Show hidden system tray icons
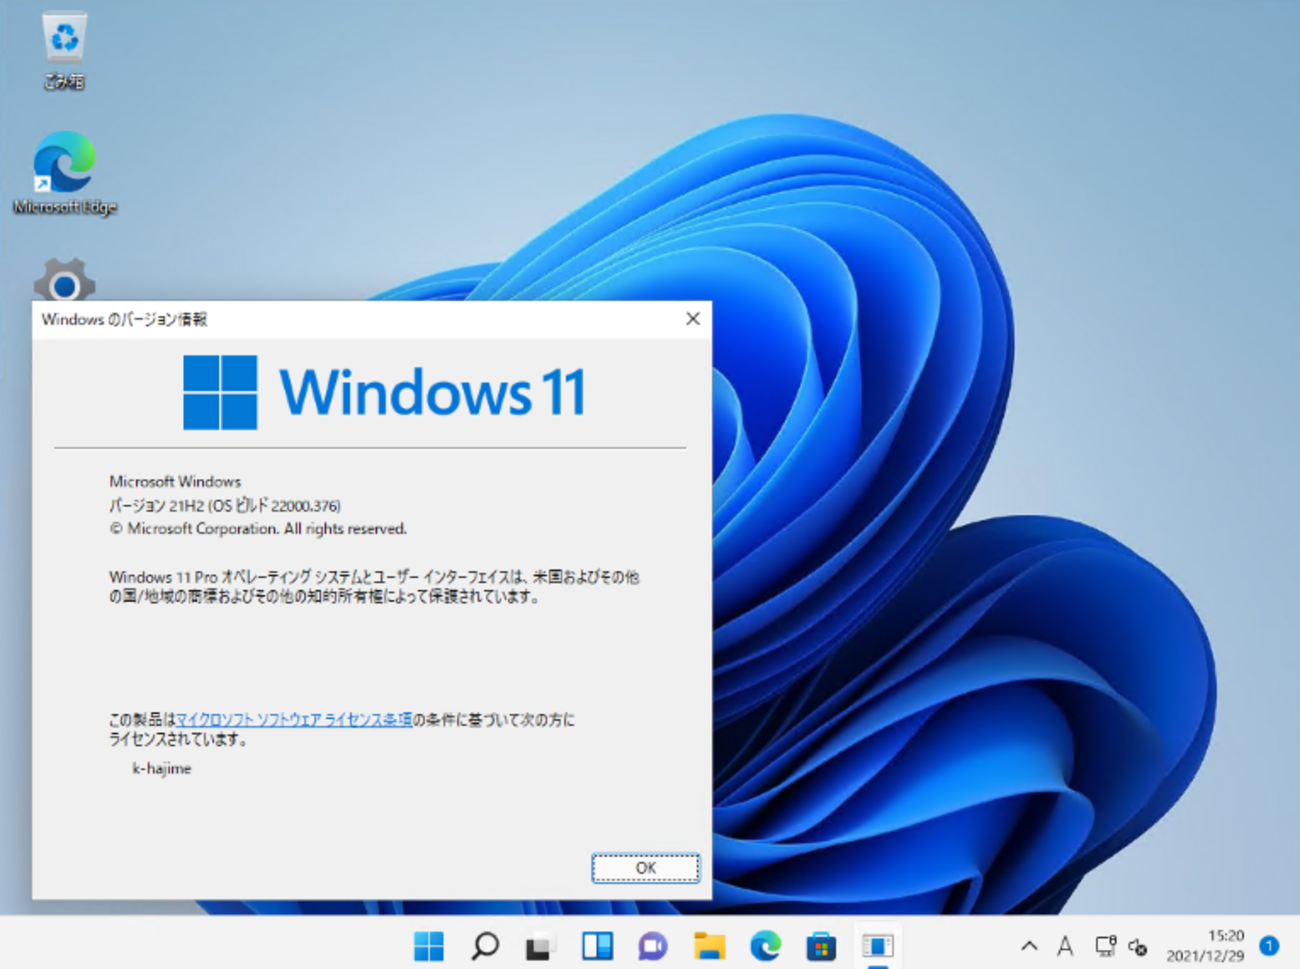Viewport: 1300px width, 969px height. 1029,945
